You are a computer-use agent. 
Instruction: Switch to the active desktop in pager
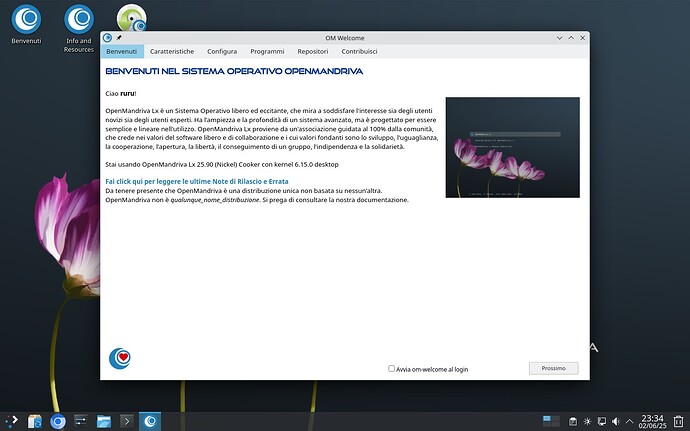547,418
